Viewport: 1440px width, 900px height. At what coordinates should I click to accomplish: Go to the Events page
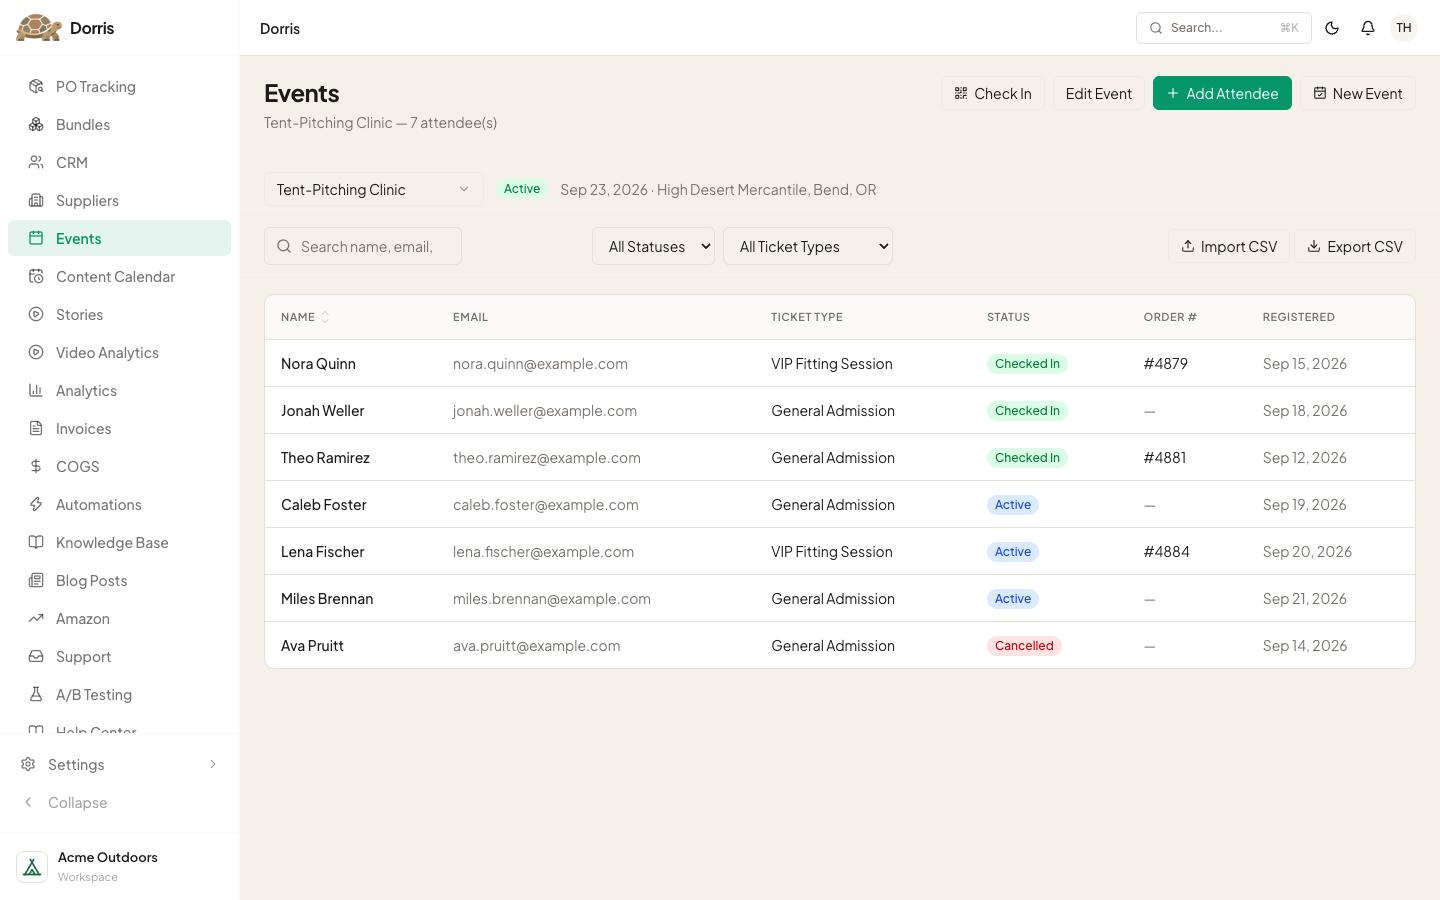(119, 238)
